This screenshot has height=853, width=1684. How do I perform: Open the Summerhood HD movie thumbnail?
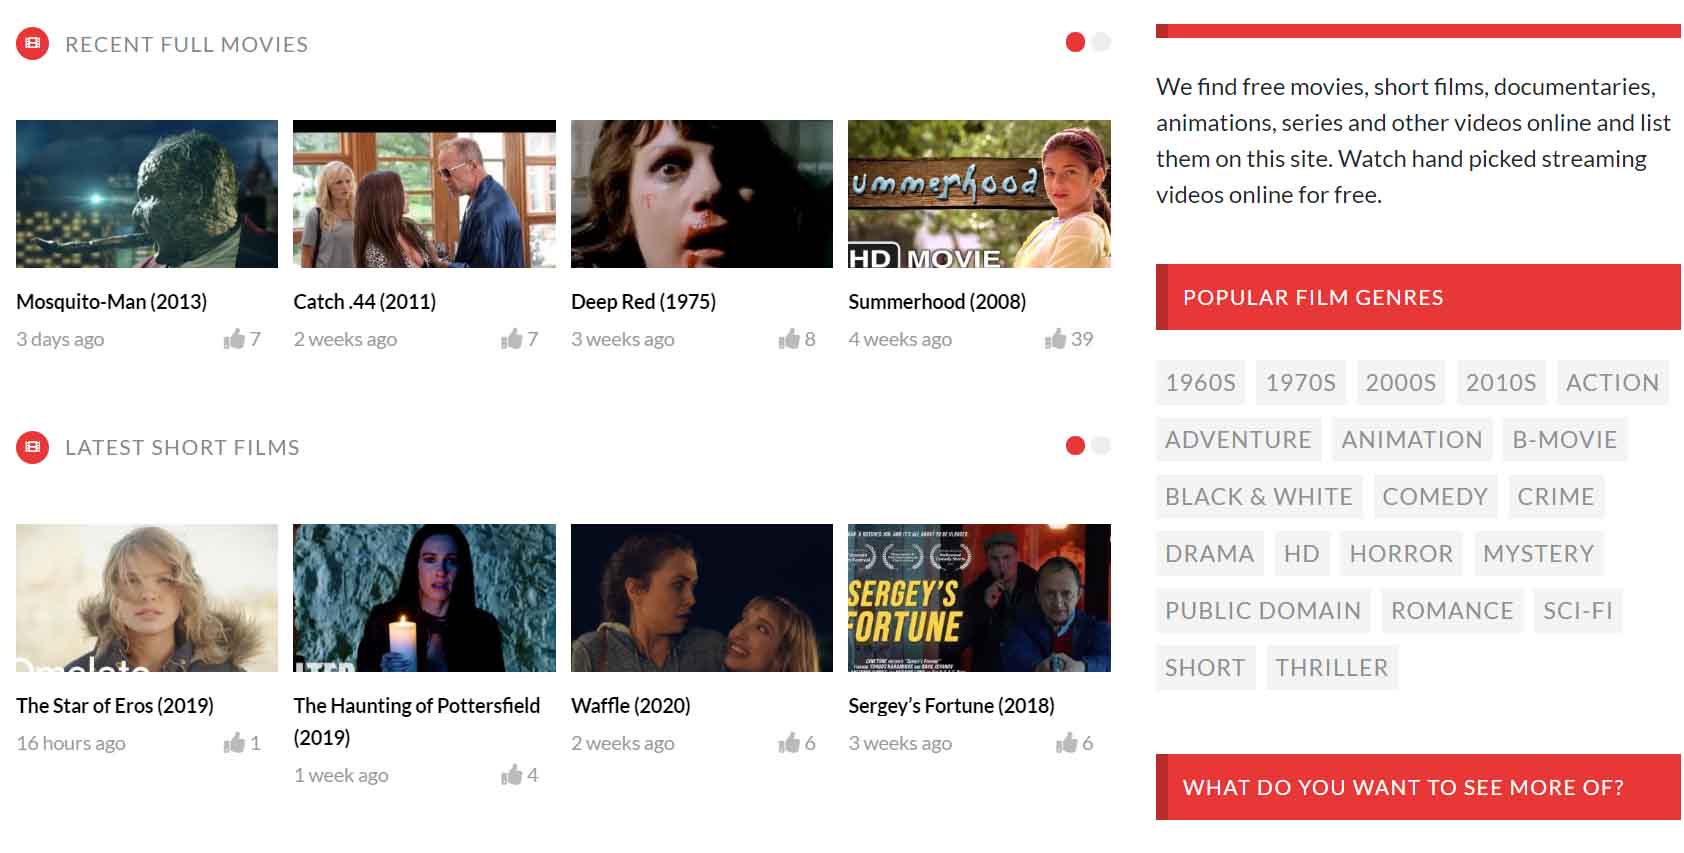coord(979,194)
